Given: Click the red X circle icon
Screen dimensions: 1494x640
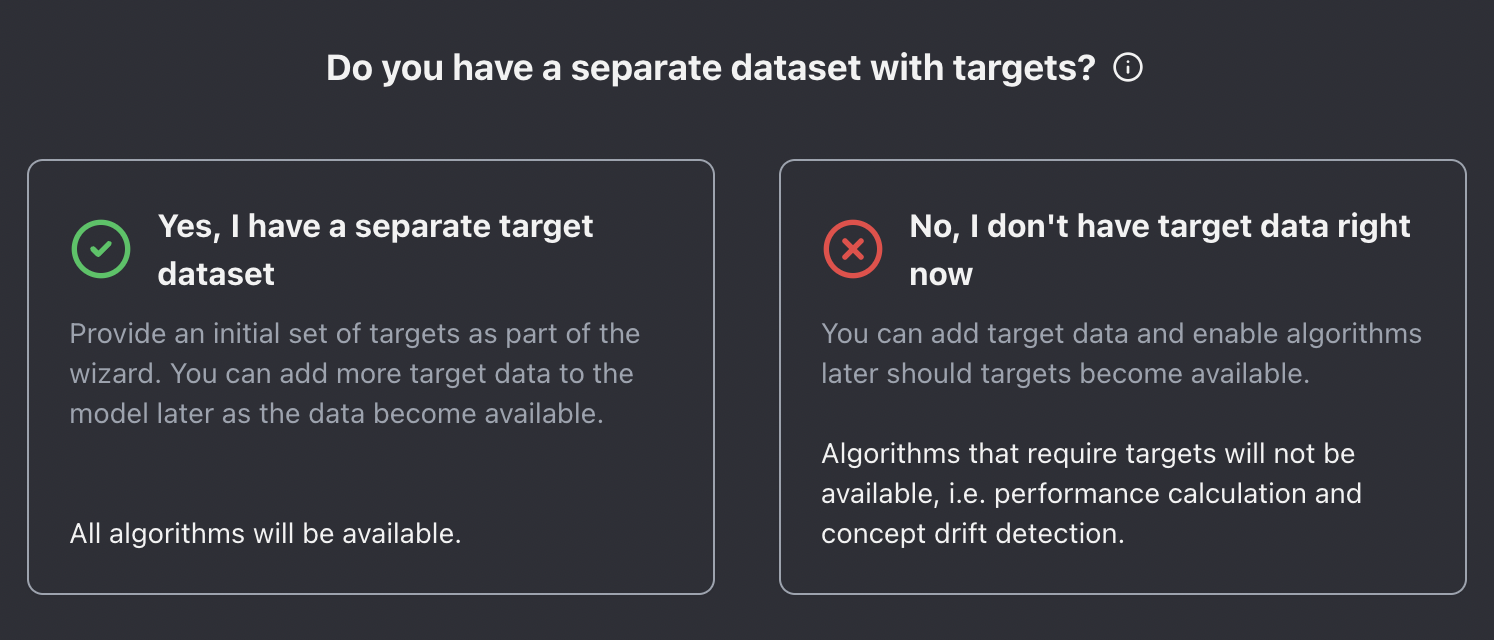Looking at the screenshot, I should 852,249.
